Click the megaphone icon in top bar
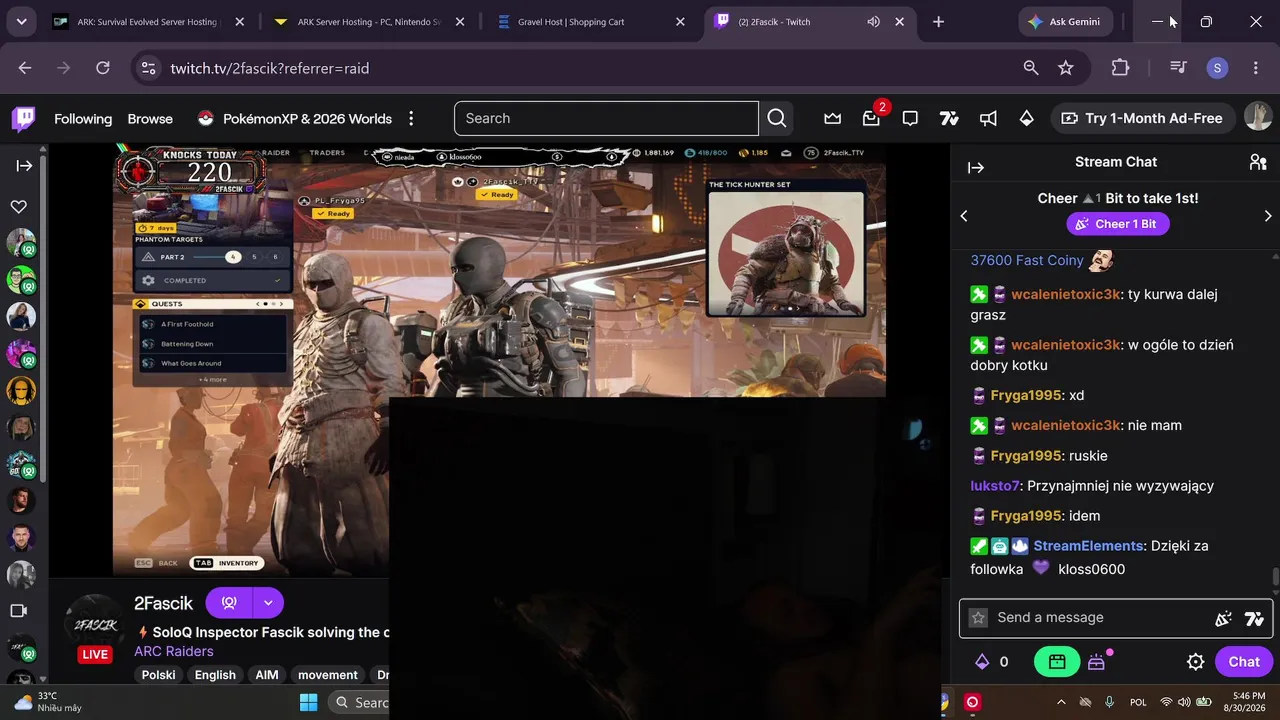This screenshot has height=720, width=1280. tap(988, 119)
